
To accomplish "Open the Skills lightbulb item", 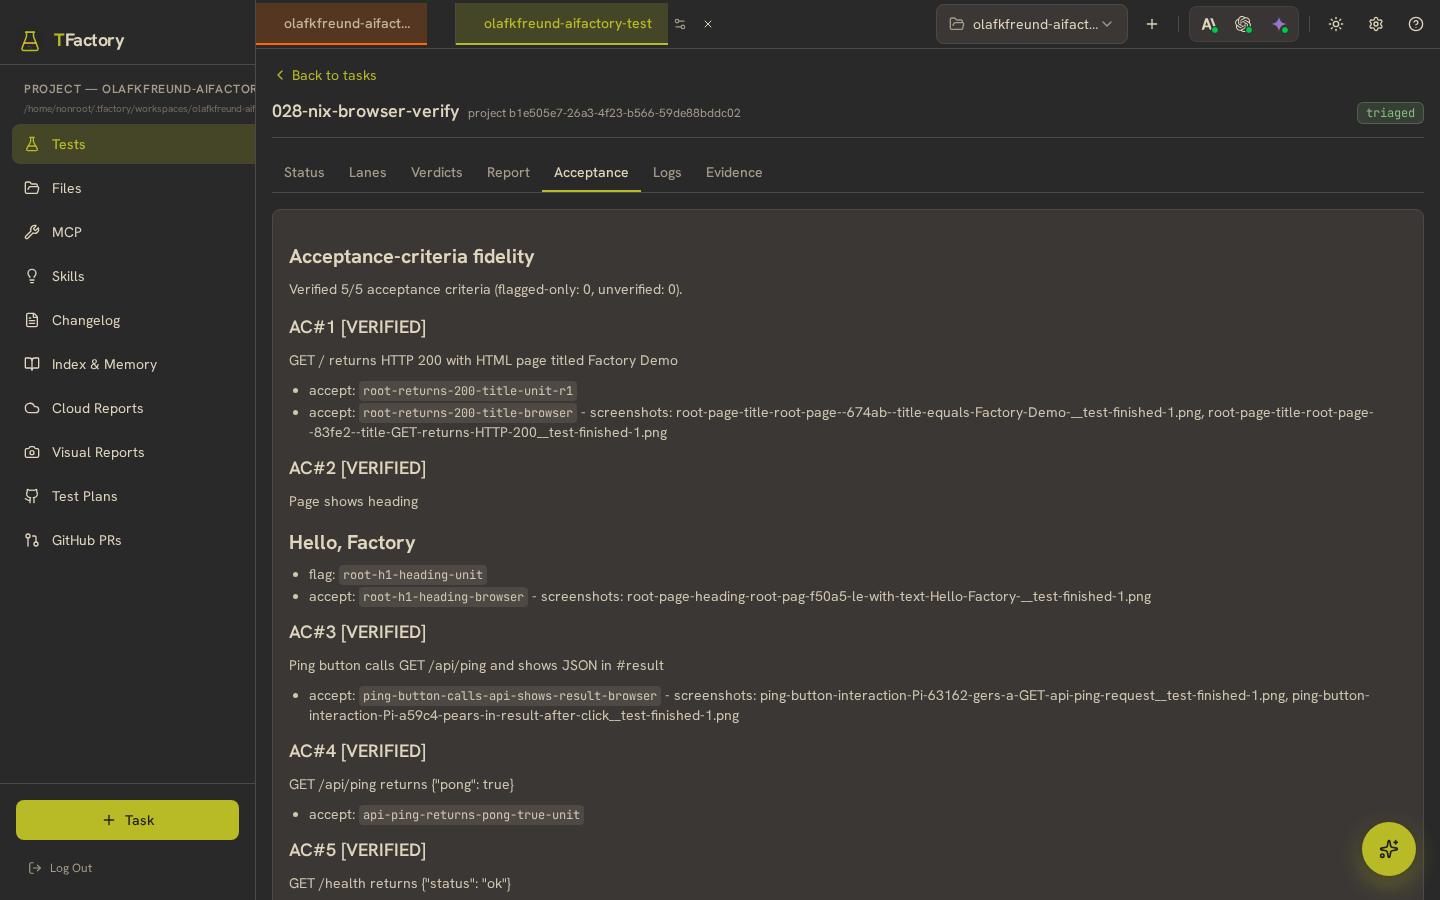I will point(134,276).
